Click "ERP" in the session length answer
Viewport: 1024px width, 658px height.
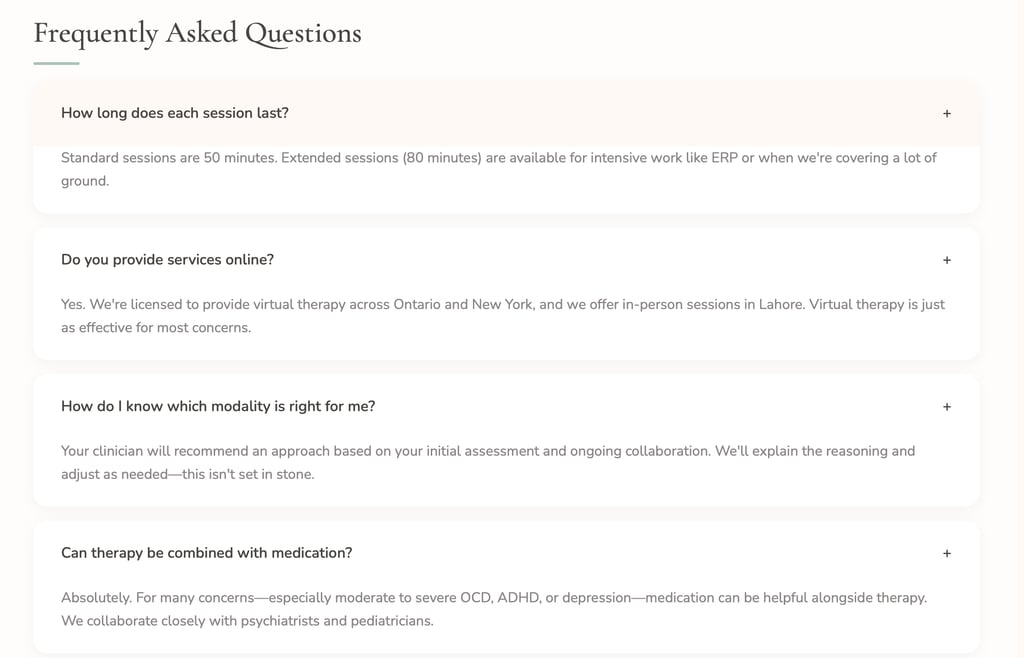(724, 158)
